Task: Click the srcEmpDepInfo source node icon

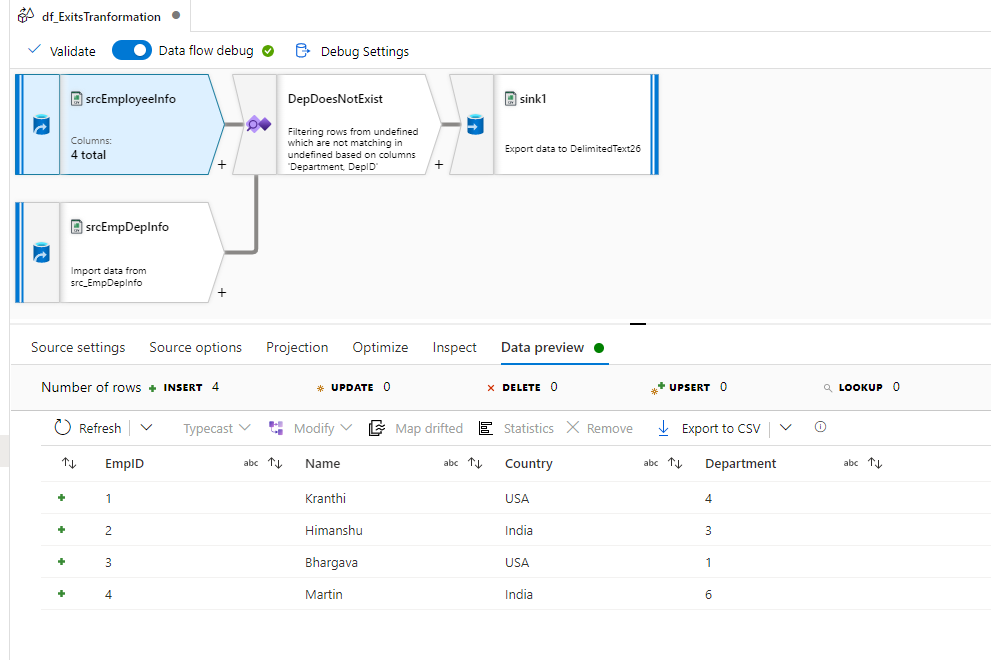Action: click(x=41, y=253)
